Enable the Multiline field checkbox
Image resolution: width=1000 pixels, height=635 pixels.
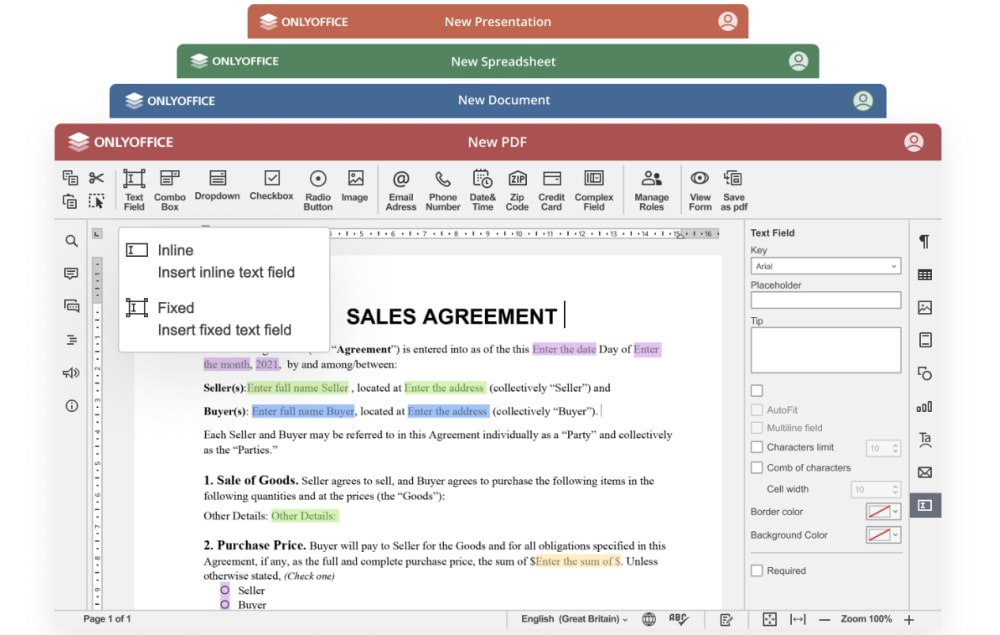click(757, 428)
